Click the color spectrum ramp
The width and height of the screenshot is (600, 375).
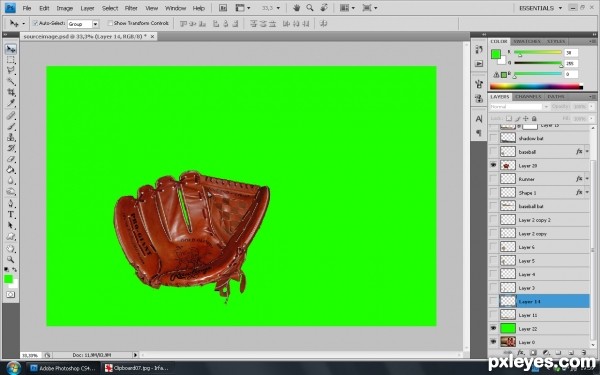[x=536, y=86]
